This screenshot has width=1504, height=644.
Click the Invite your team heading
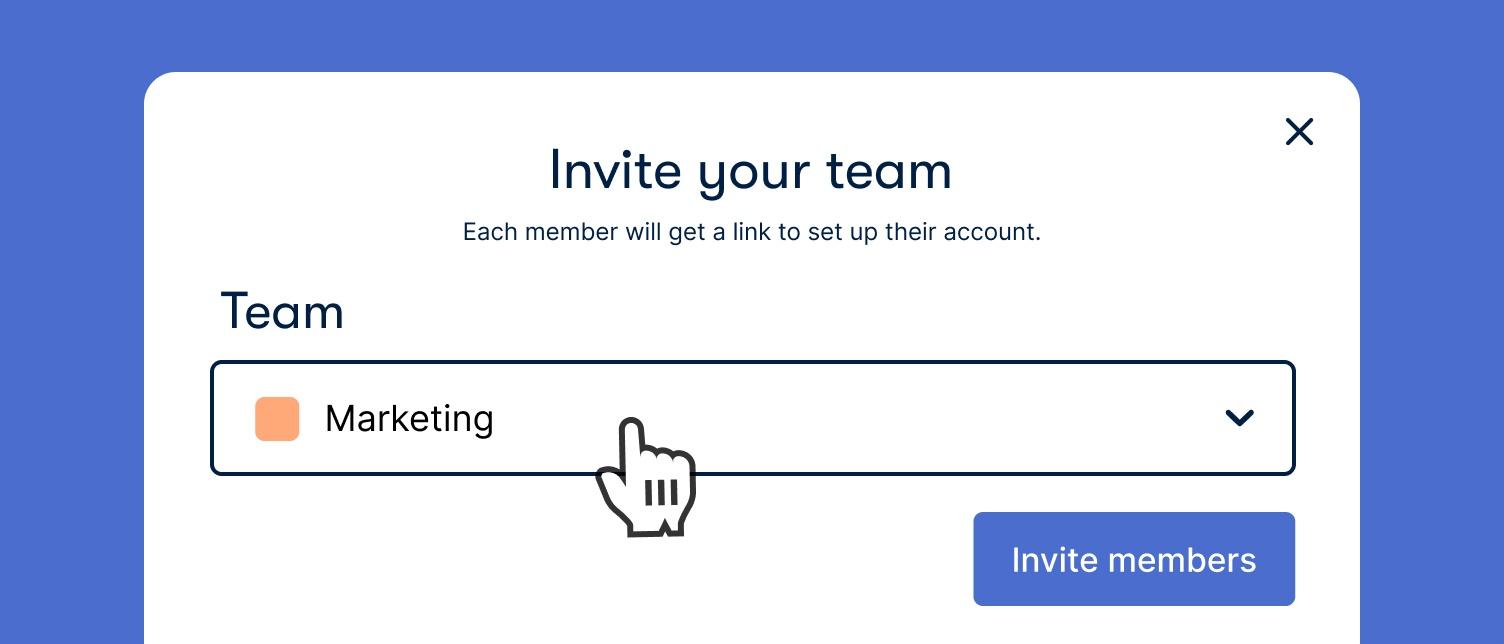tap(751, 171)
